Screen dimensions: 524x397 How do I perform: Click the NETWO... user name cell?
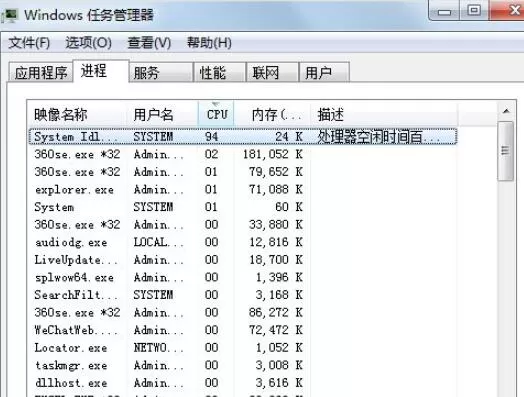pyautogui.click(x=158, y=348)
